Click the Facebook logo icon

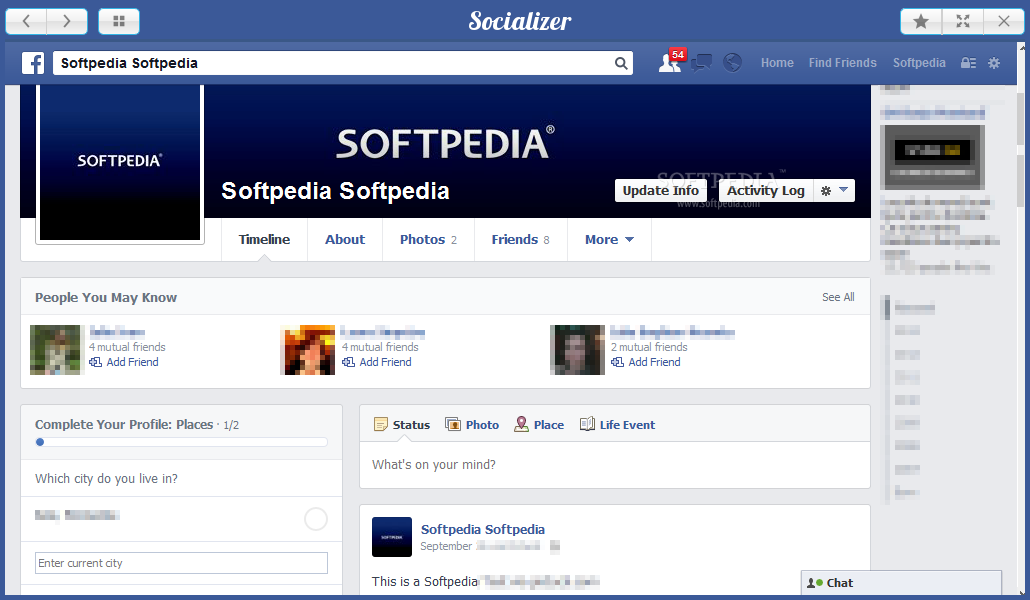pos(33,63)
